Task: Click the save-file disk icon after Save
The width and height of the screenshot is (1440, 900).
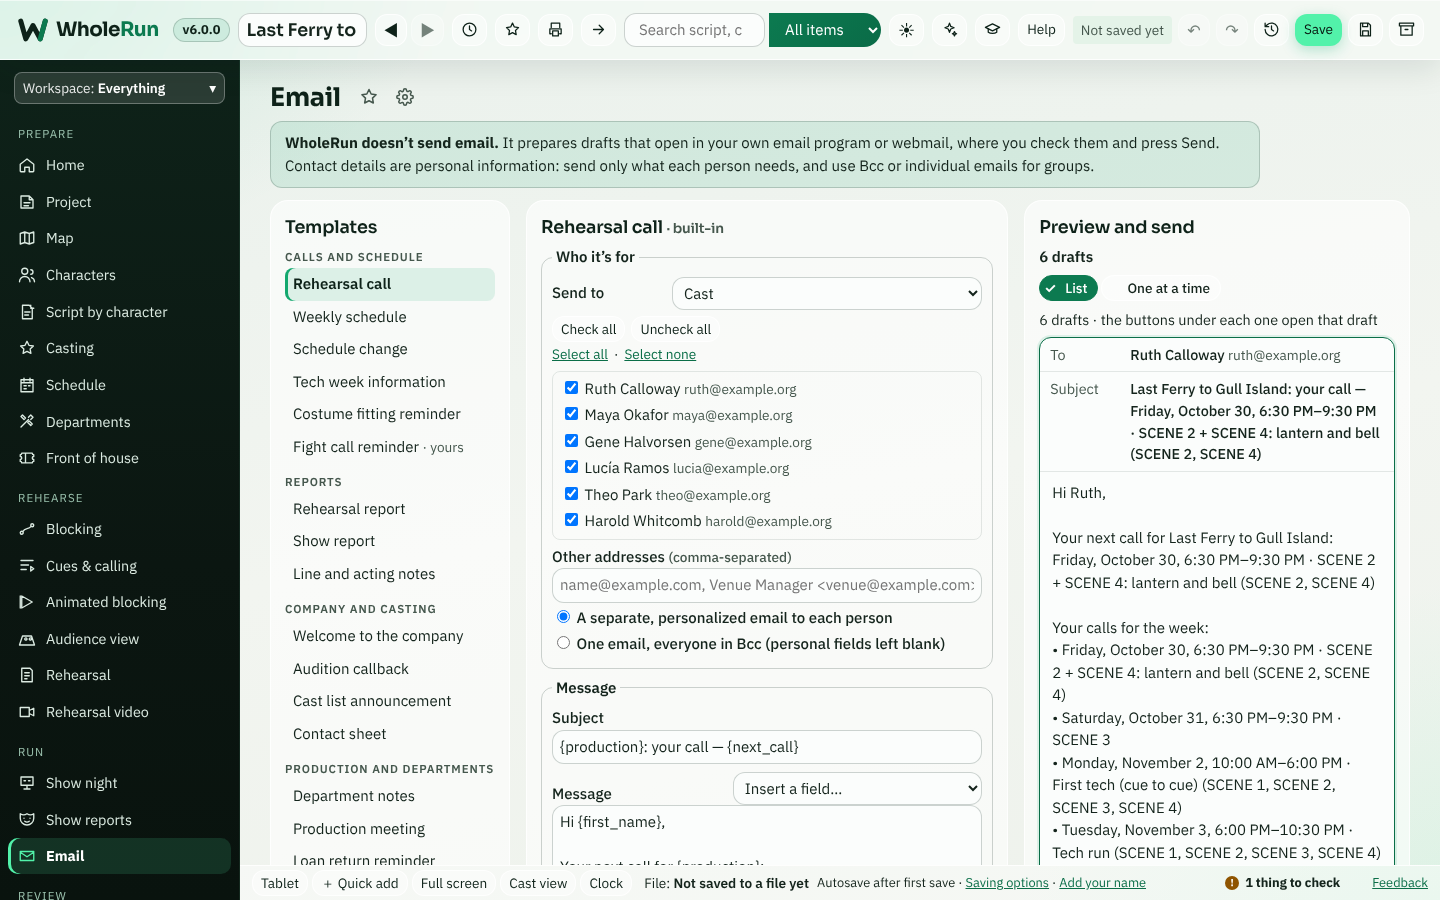Action: tap(1365, 30)
